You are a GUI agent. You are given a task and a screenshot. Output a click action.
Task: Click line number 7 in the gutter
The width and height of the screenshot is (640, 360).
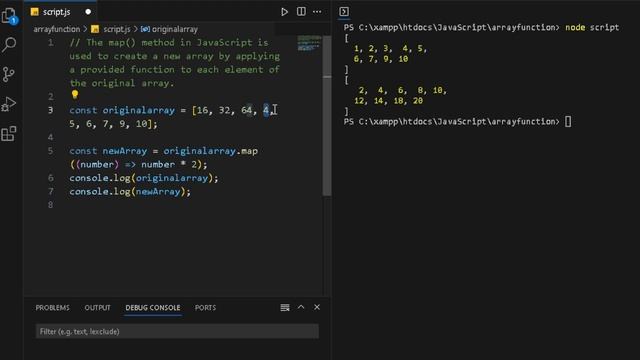(50, 191)
